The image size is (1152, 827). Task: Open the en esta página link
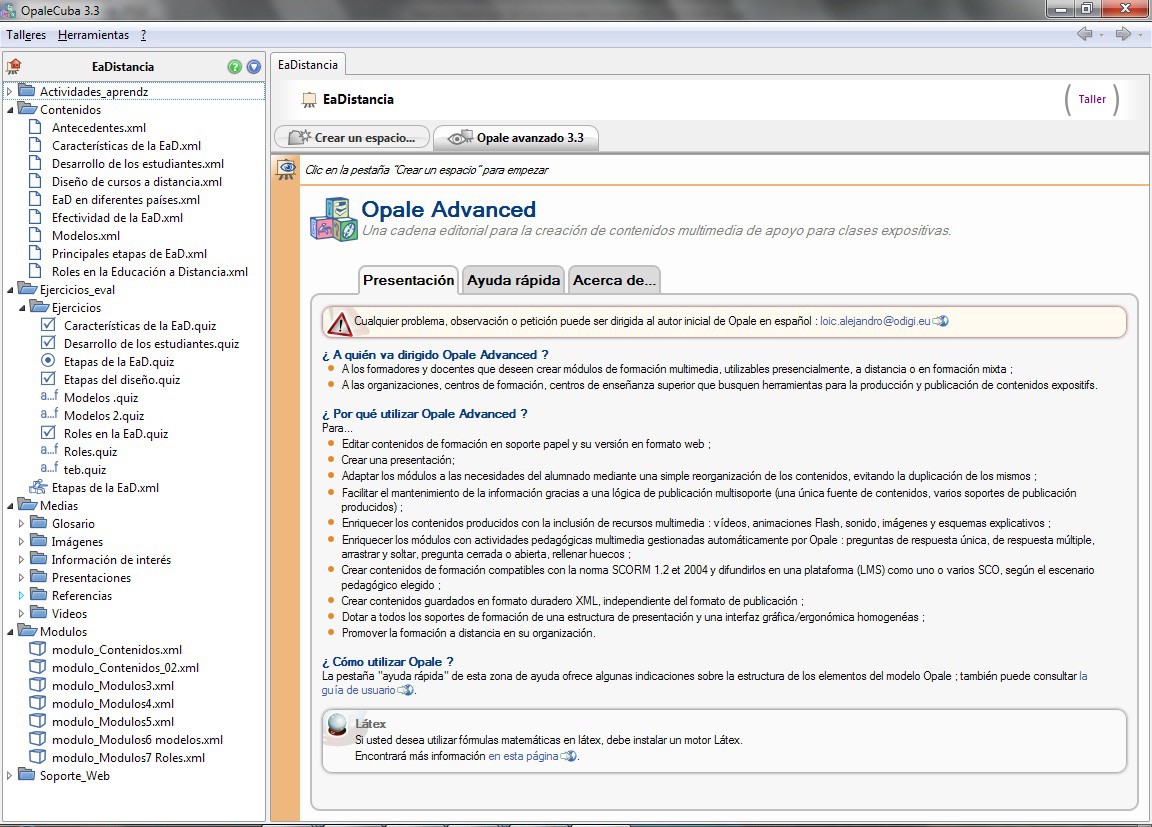click(x=523, y=756)
